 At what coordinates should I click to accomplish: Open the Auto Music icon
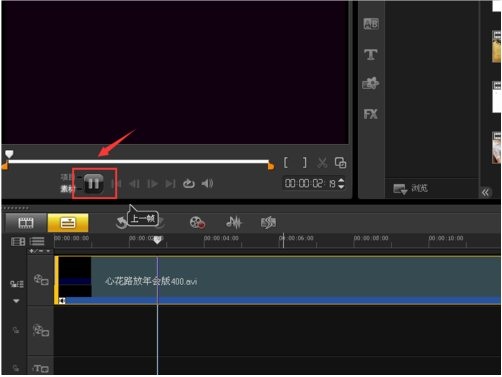click(268, 223)
